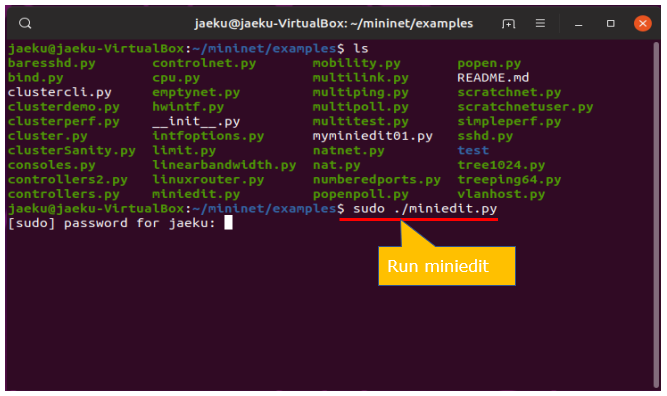Close the terminal window

pos(642,23)
